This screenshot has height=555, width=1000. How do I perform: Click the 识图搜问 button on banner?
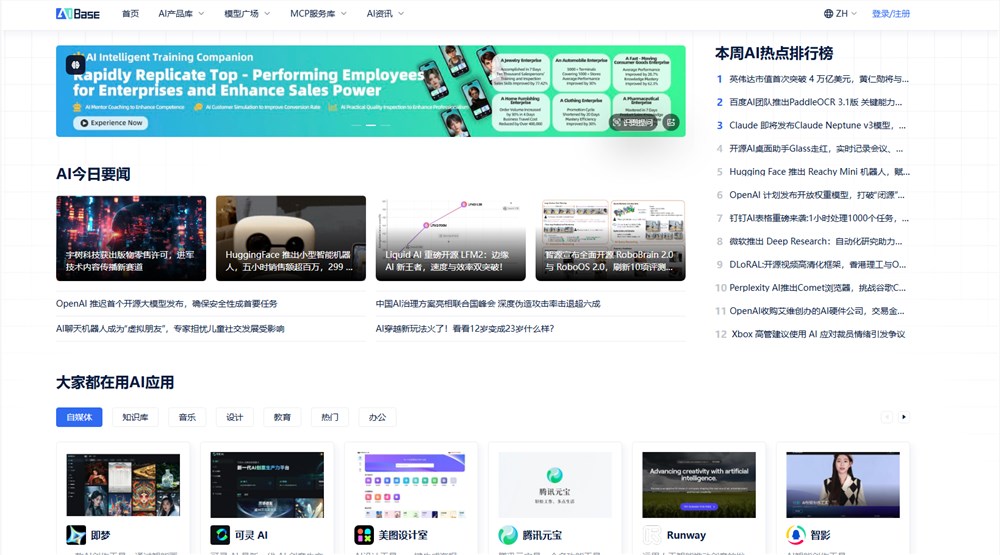coord(633,122)
